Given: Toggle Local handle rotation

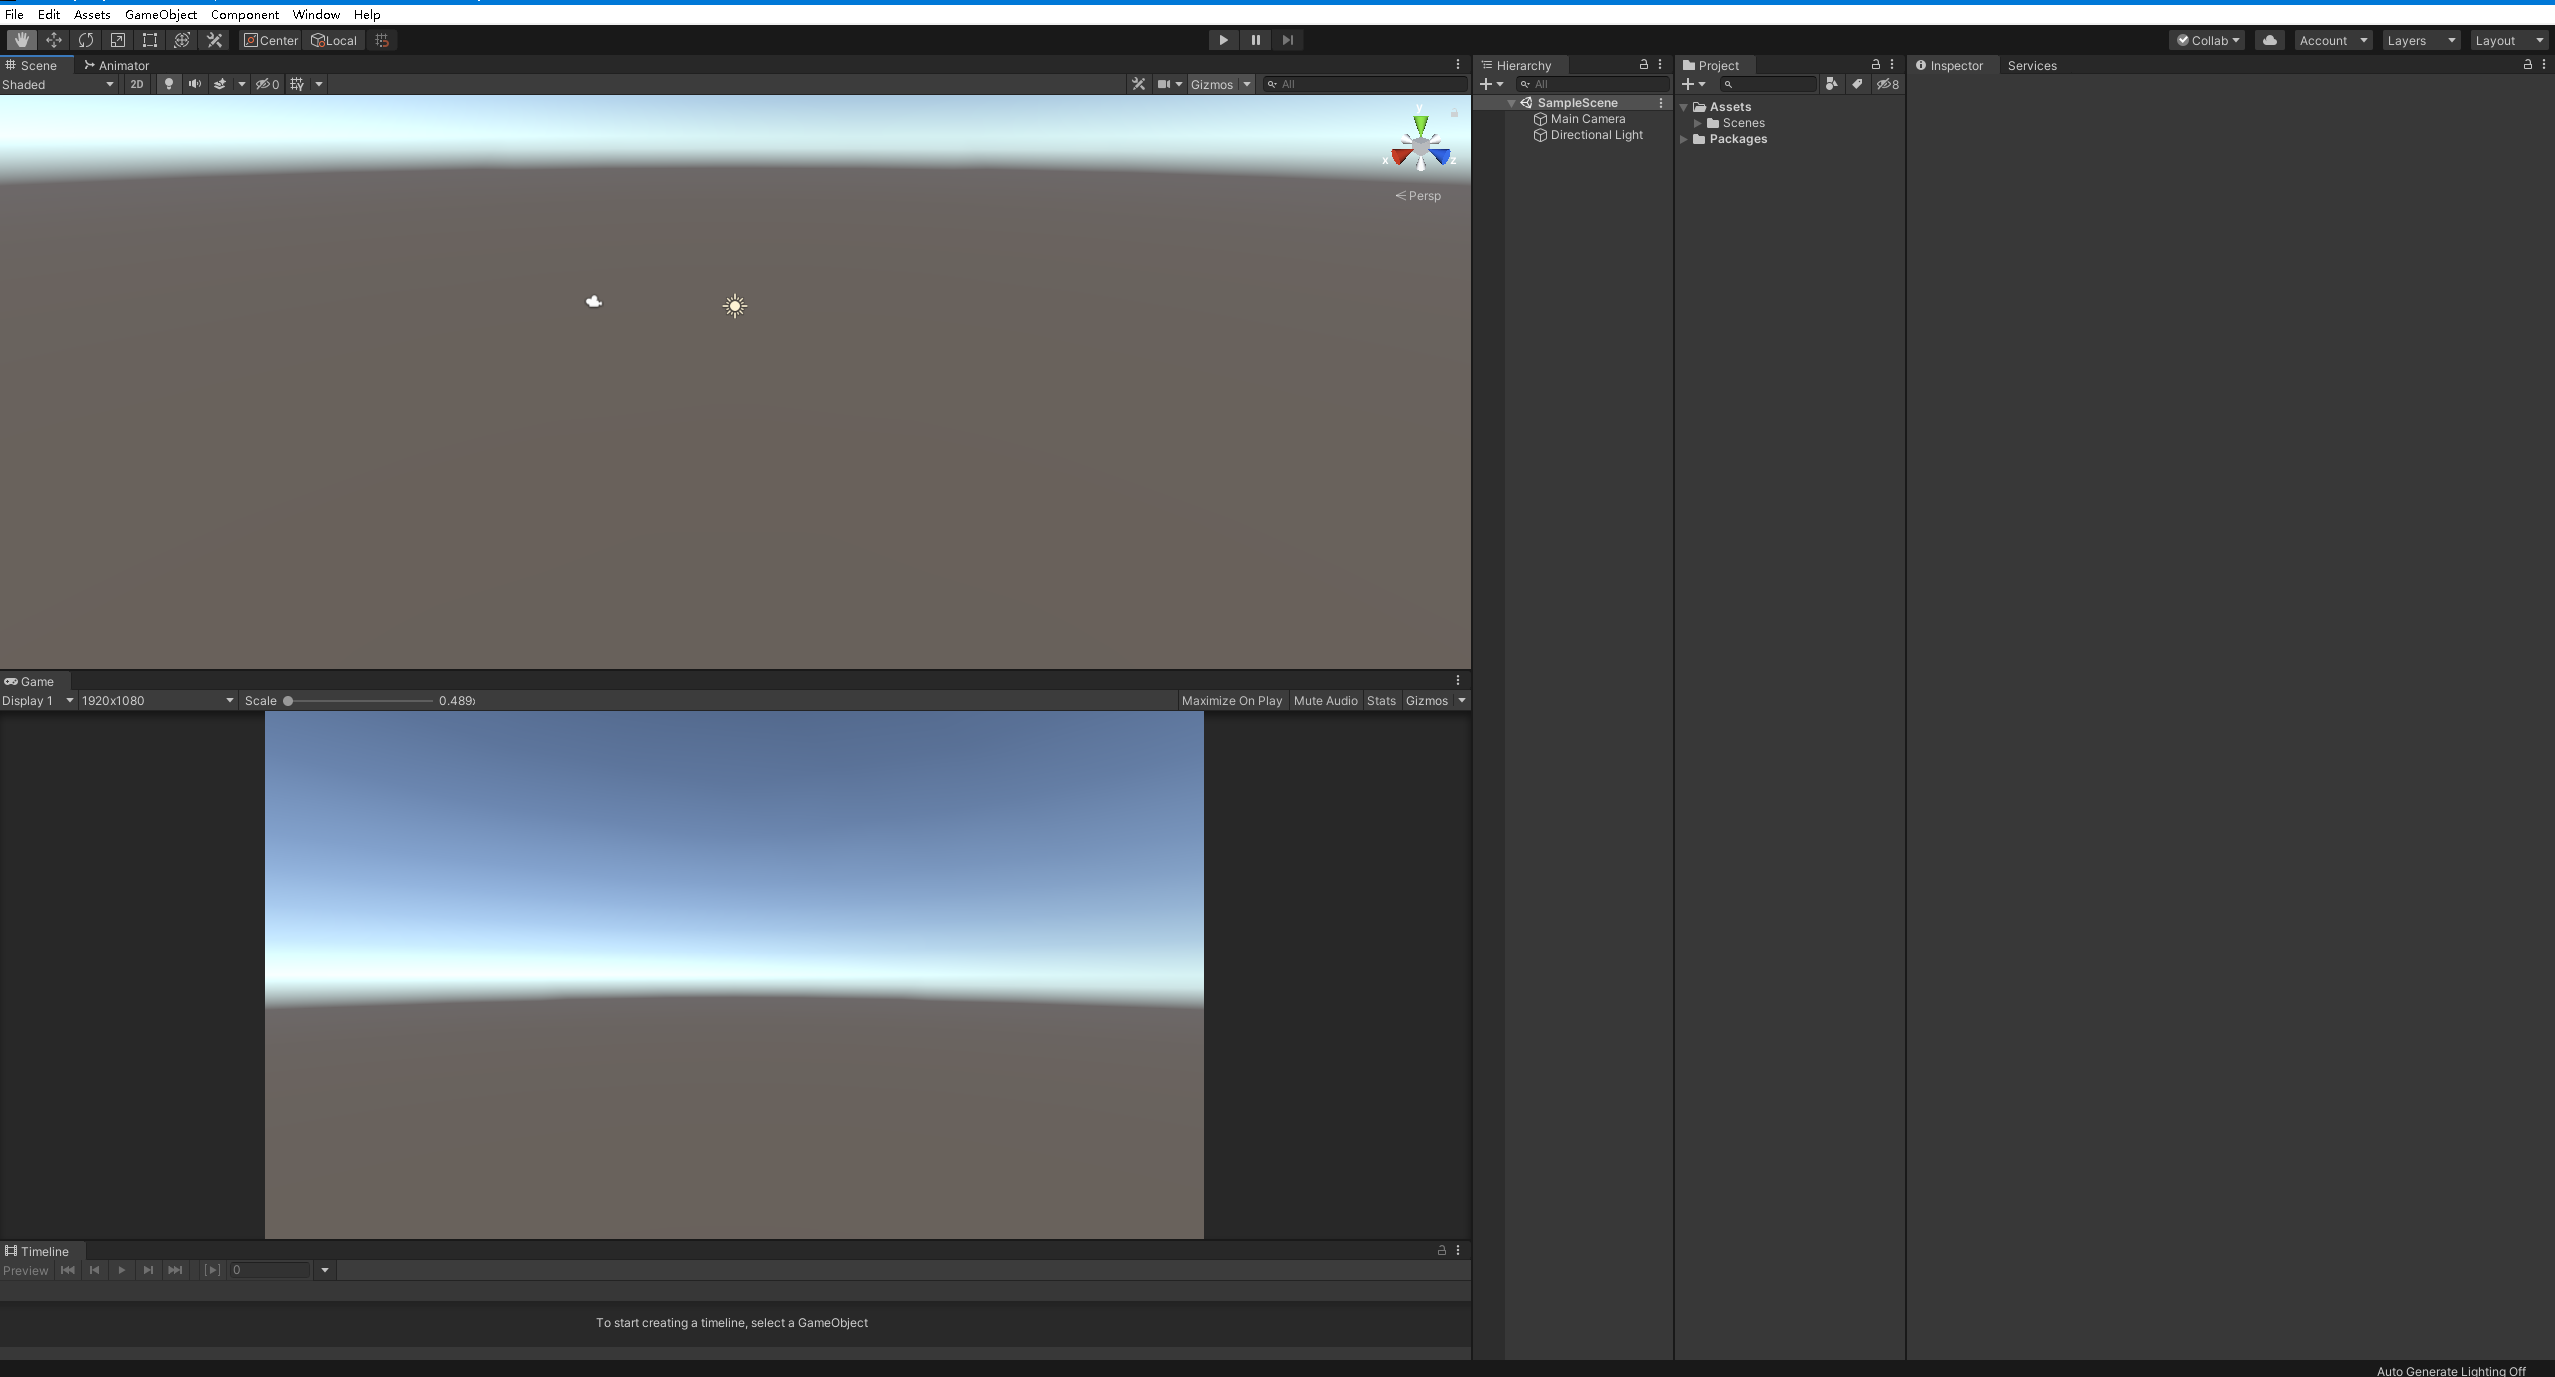Looking at the screenshot, I should pos(334,40).
